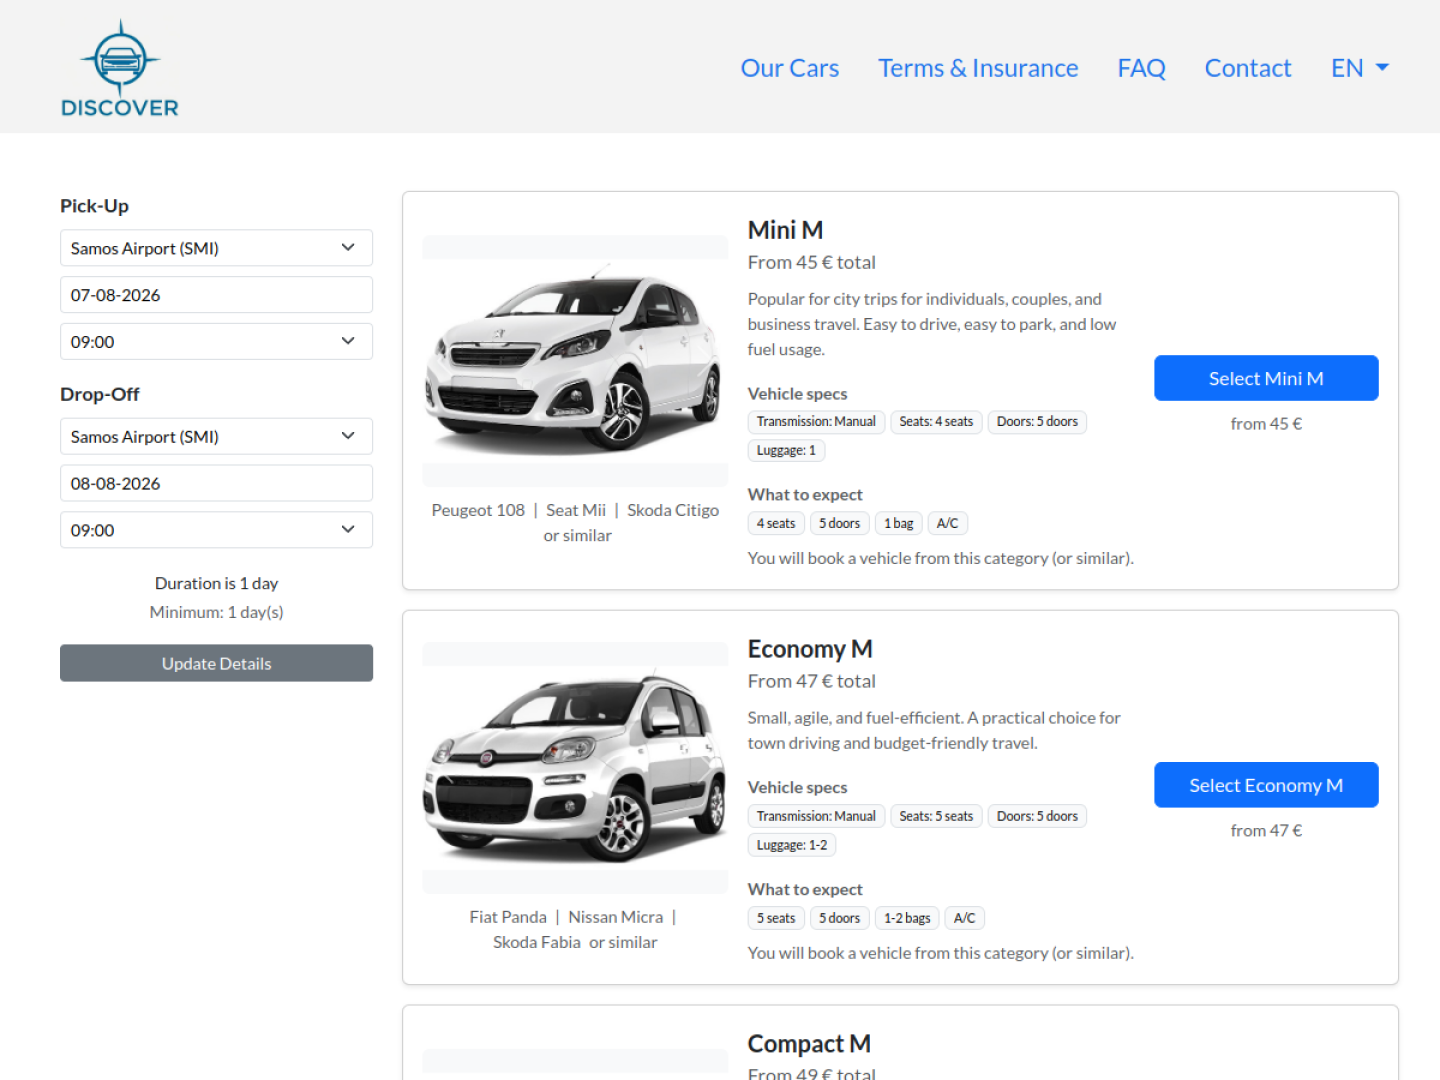The height and width of the screenshot is (1080, 1440).
Task: Click the Discover logo icon
Action: (120, 68)
